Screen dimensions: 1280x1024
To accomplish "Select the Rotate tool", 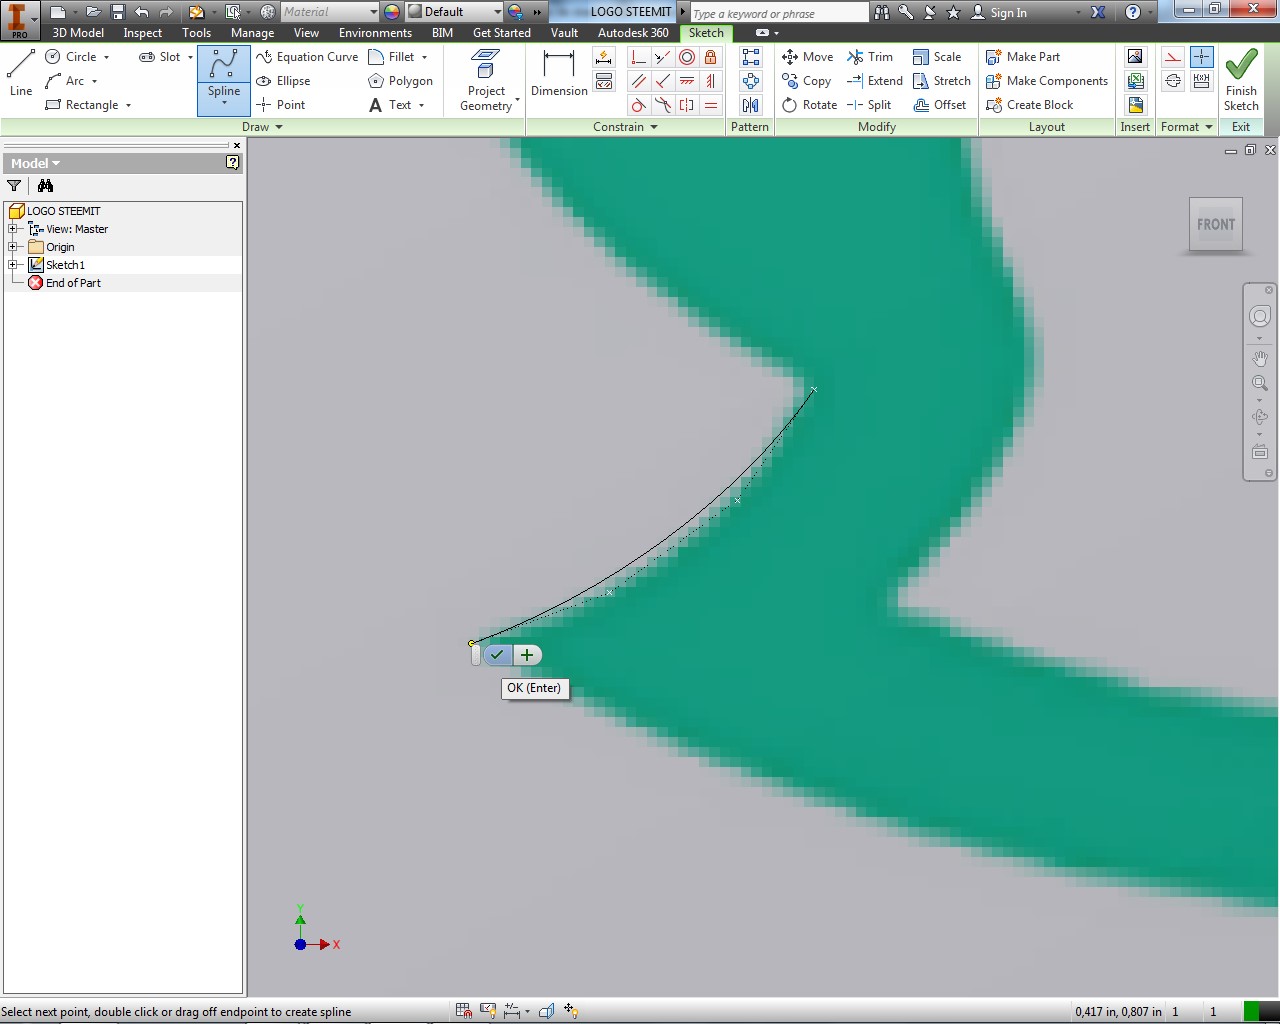I will coord(809,105).
